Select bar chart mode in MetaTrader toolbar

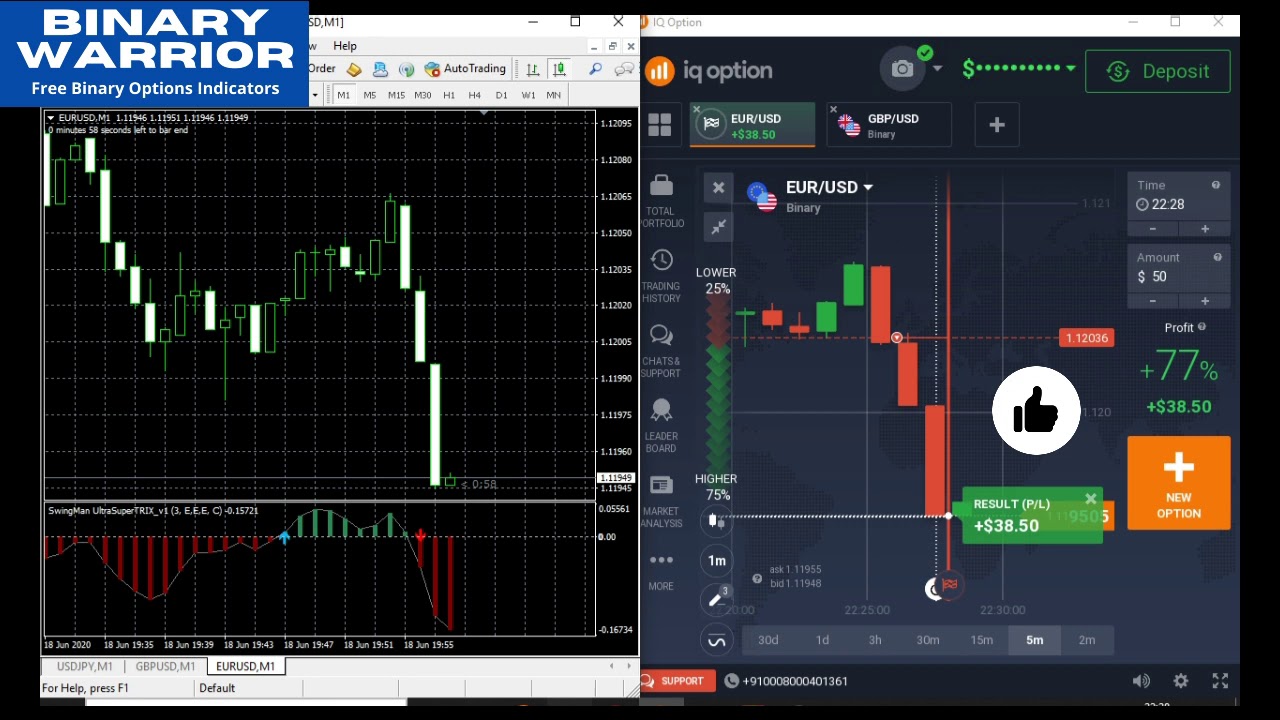[533, 69]
